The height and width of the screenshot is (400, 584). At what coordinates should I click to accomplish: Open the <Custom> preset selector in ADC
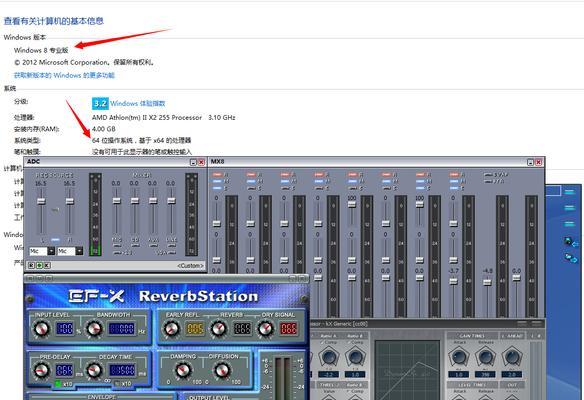[190, 266]
